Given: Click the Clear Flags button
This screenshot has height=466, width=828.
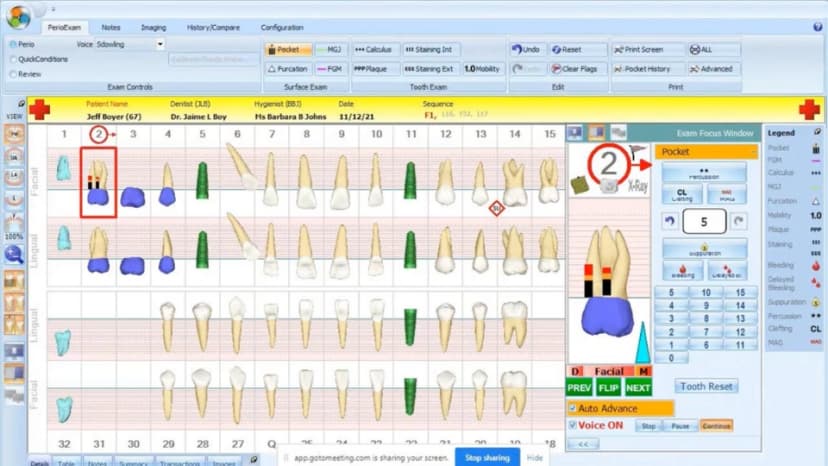Looking at the screenshot, I should point(578,69).
